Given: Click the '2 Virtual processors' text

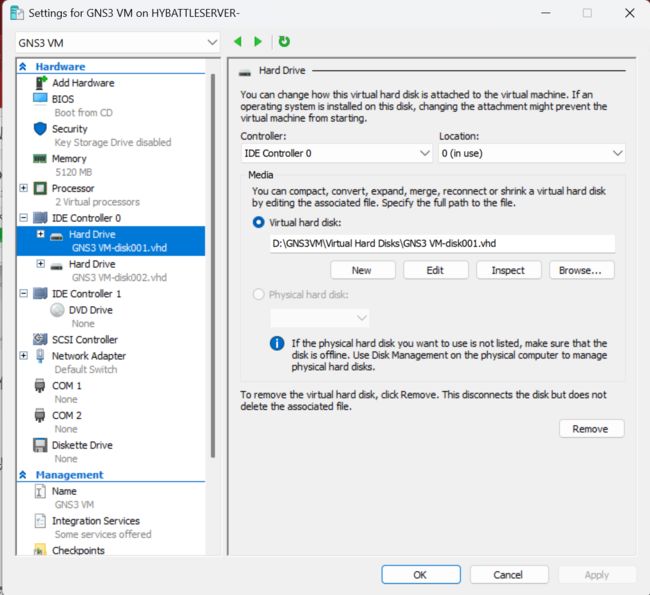Looking at the screenshot, I should (x=97, y=202).
